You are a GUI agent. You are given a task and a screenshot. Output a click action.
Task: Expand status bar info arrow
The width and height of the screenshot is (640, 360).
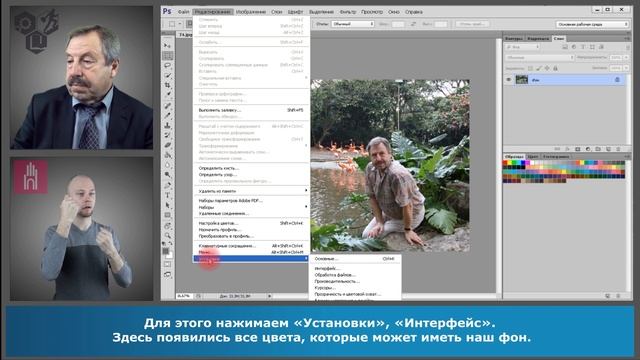click(269, 296)
